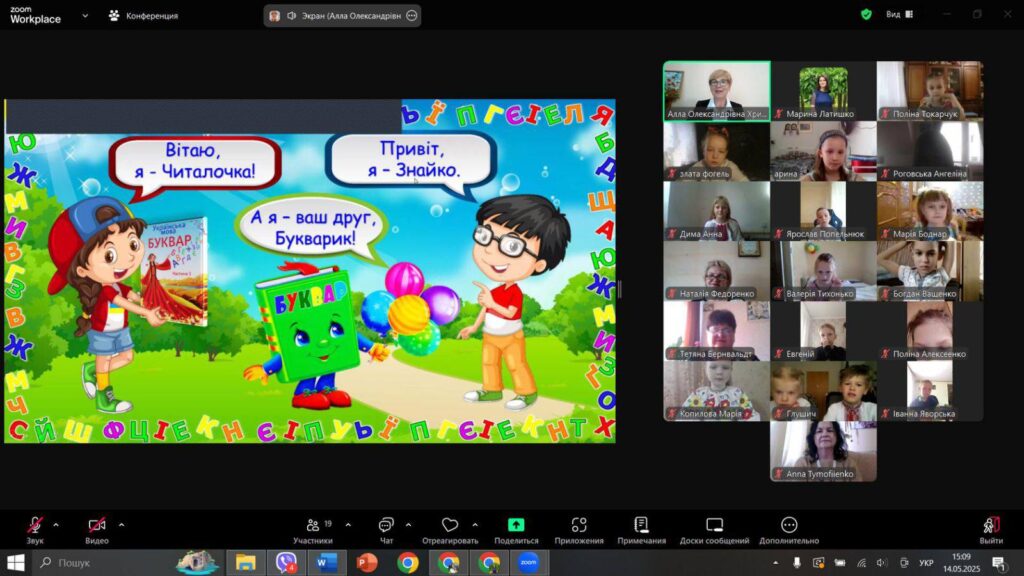Open the Чат chat panel
Screen dimensions: 1024x576
pyautogui.click(x=387, y=530)
